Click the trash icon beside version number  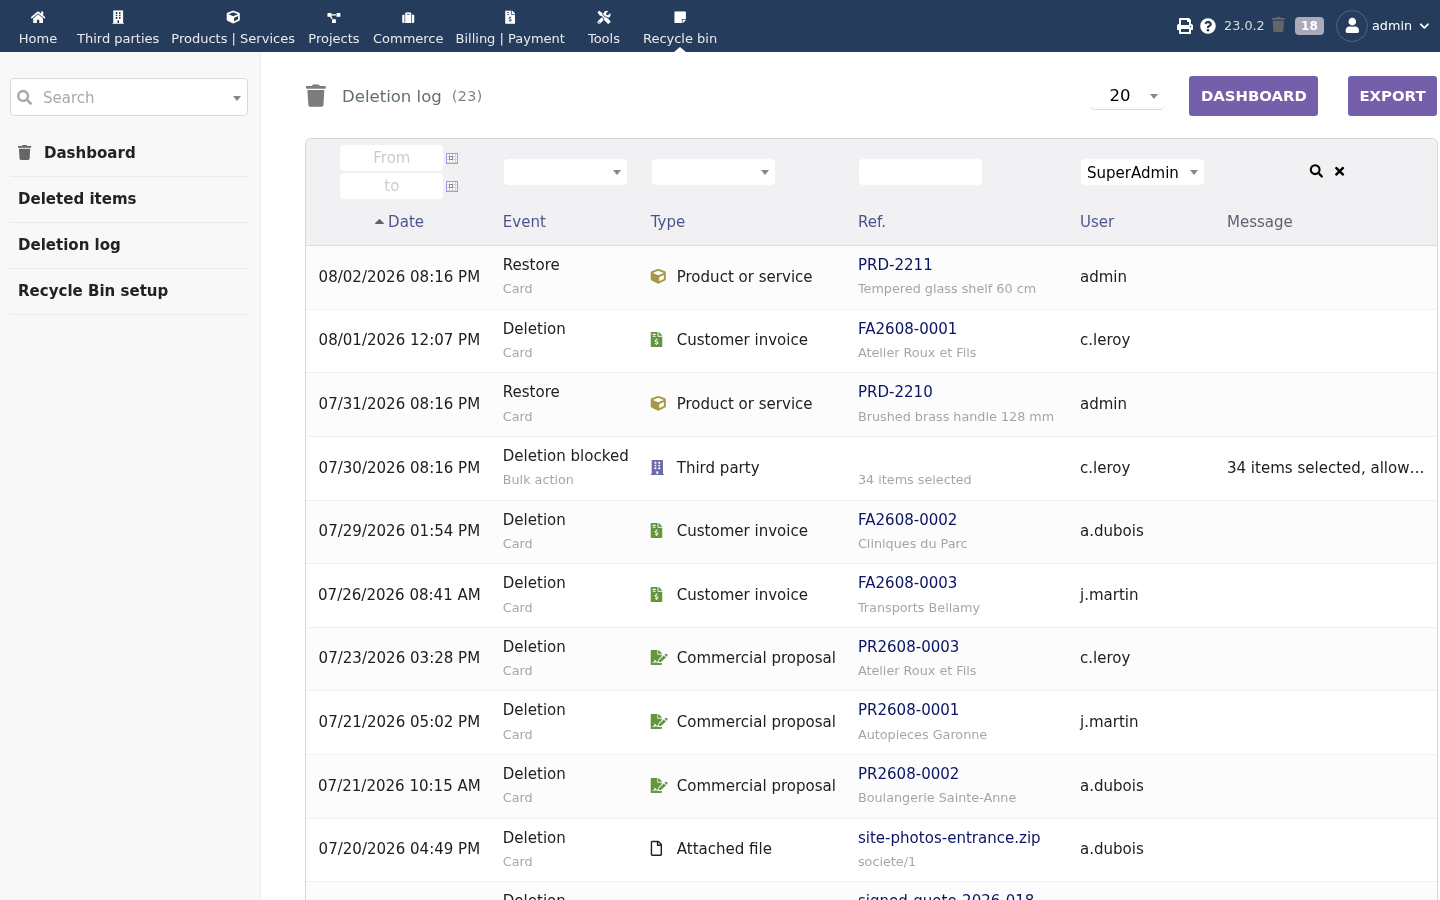pyautogui.click(x=1278, y=25)
